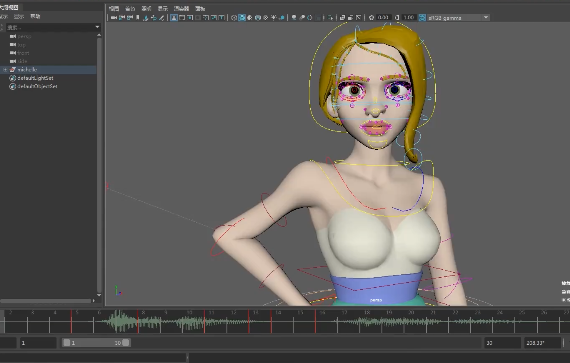This screenshot has width=570, height=363.
Task: Open the 帮助 (Help) menu in the outliner
Action: click(x=35, y=16)
